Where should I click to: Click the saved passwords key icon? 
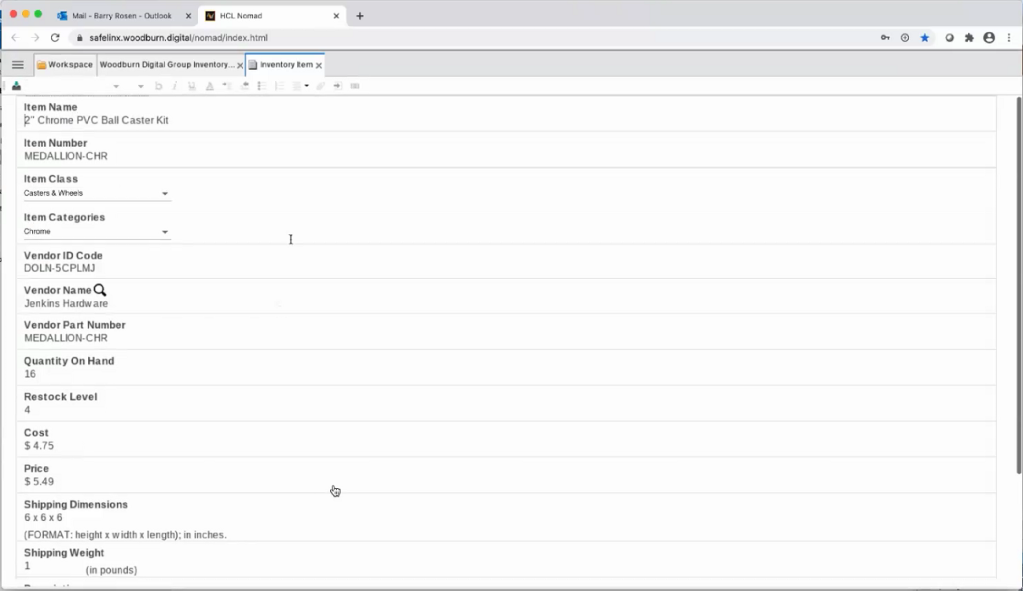tap(884, 38)
